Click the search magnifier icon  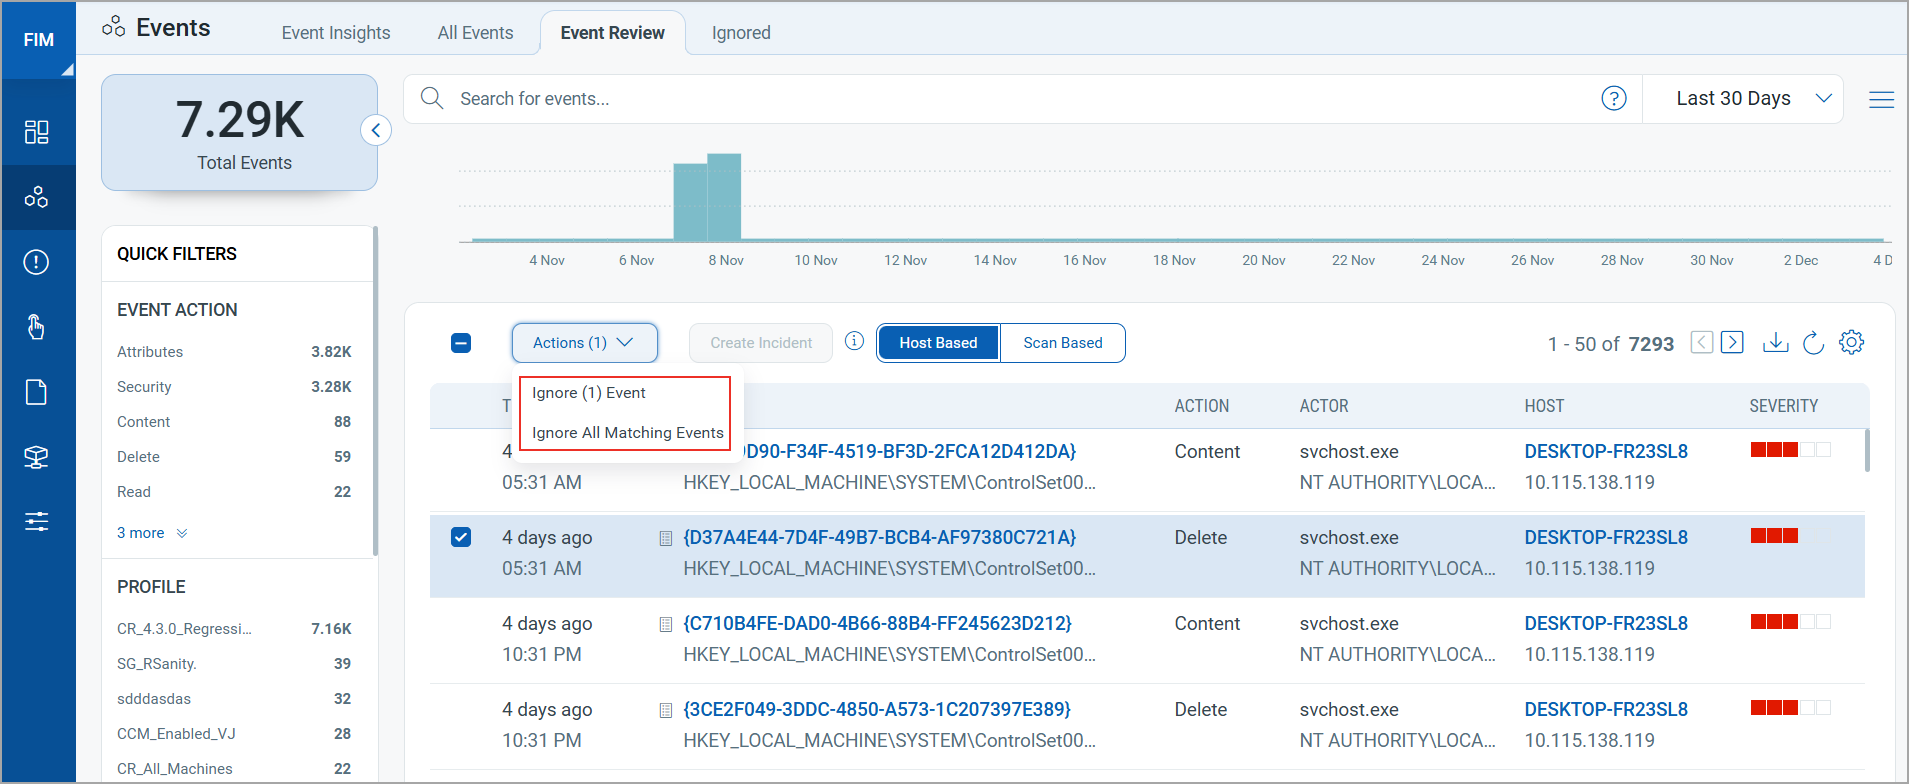click(x=432, y=98)
